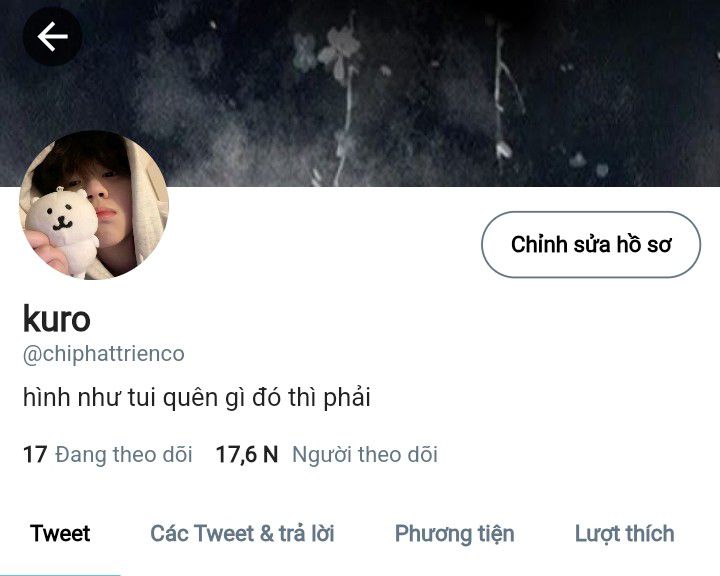The width and height of the screenshot is (720, 576).
Task: Switch to the Tweet tab
Action: [x=60, y=534]
